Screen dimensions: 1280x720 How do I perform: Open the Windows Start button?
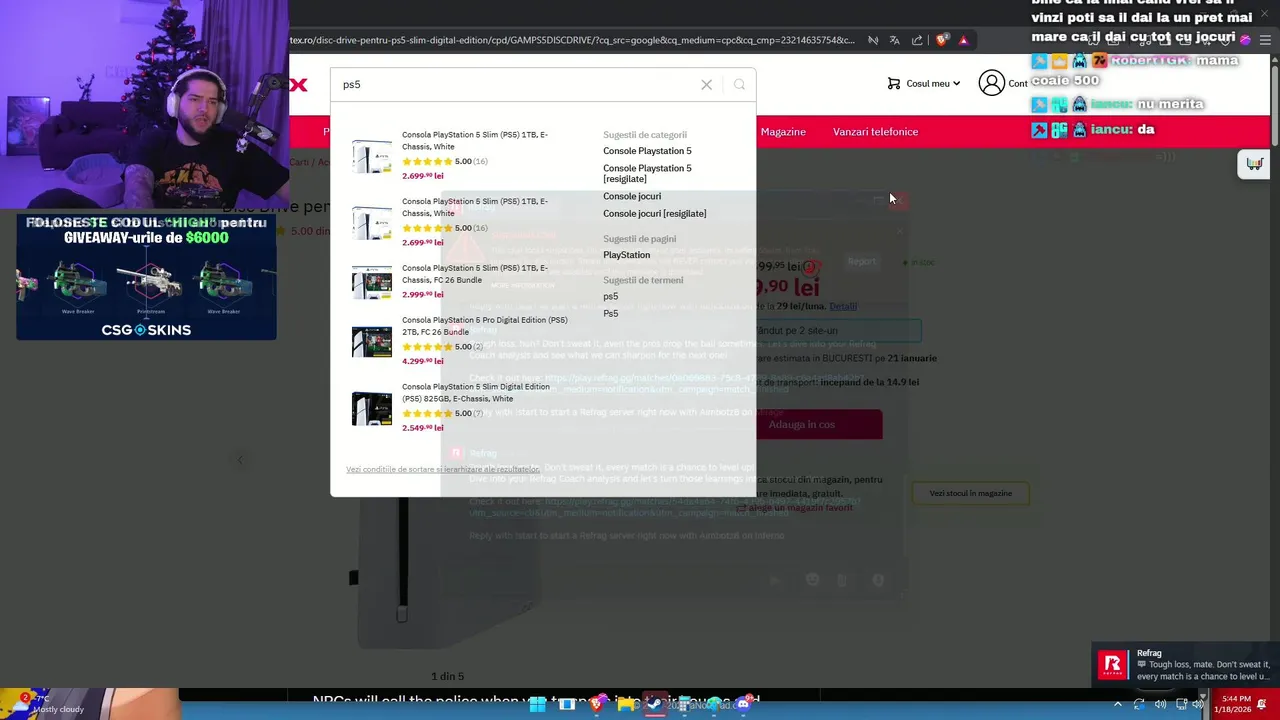pyautogui.click(x=537, y=704)
